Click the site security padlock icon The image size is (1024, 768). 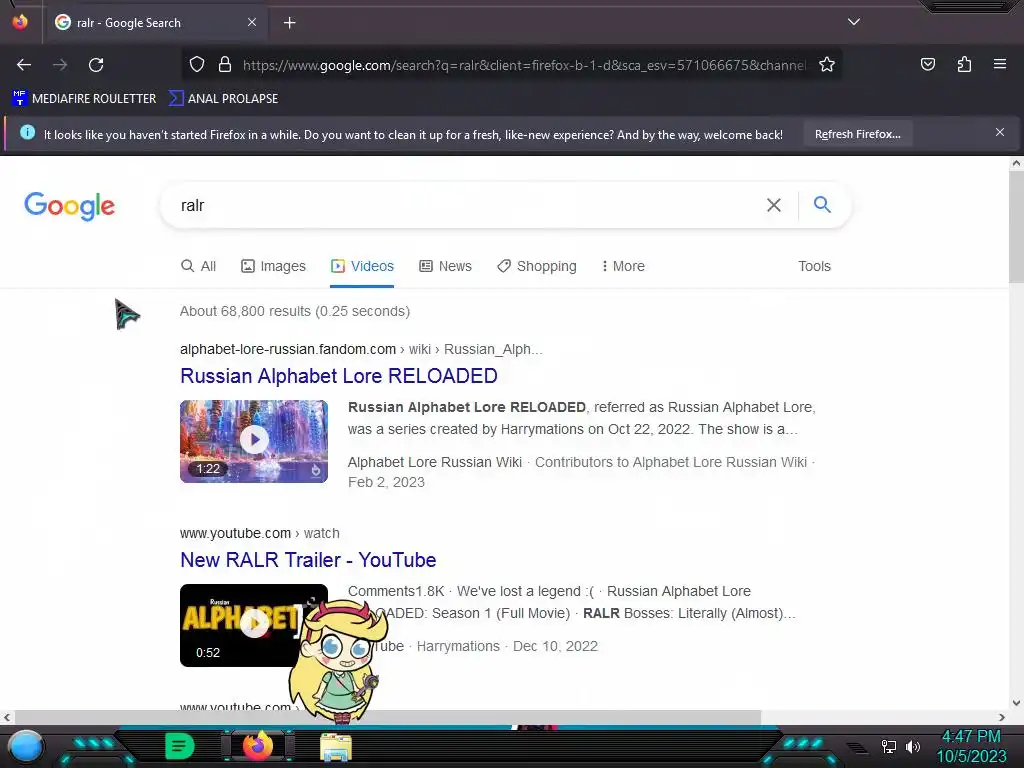(225, 65)
